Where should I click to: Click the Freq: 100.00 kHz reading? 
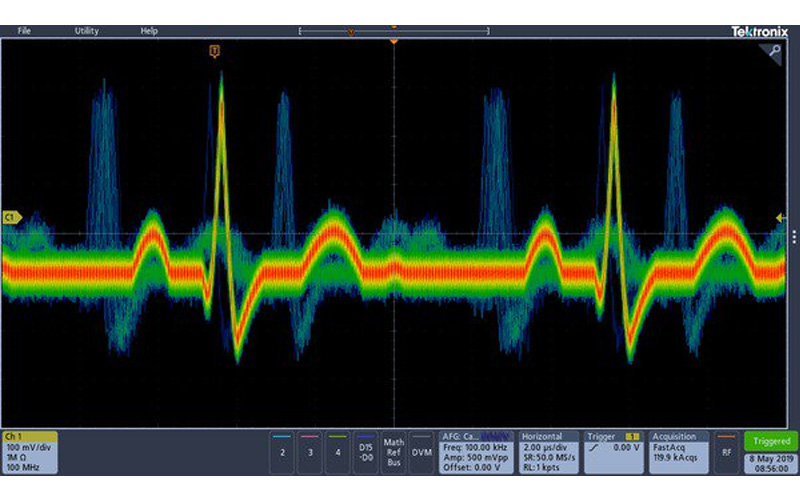[x=475, y=447]
